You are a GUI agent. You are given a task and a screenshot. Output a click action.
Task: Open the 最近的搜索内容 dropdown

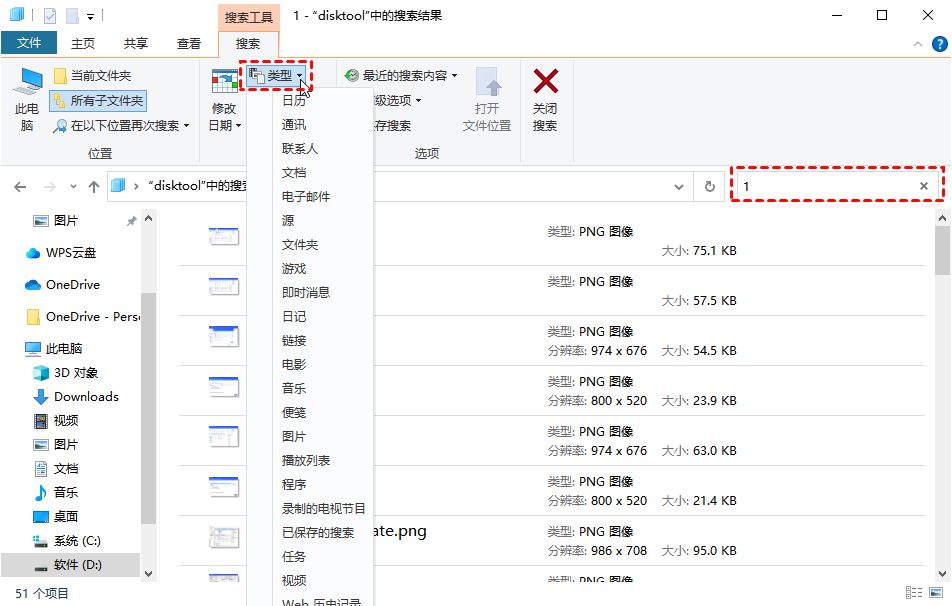tap(399, 74)
